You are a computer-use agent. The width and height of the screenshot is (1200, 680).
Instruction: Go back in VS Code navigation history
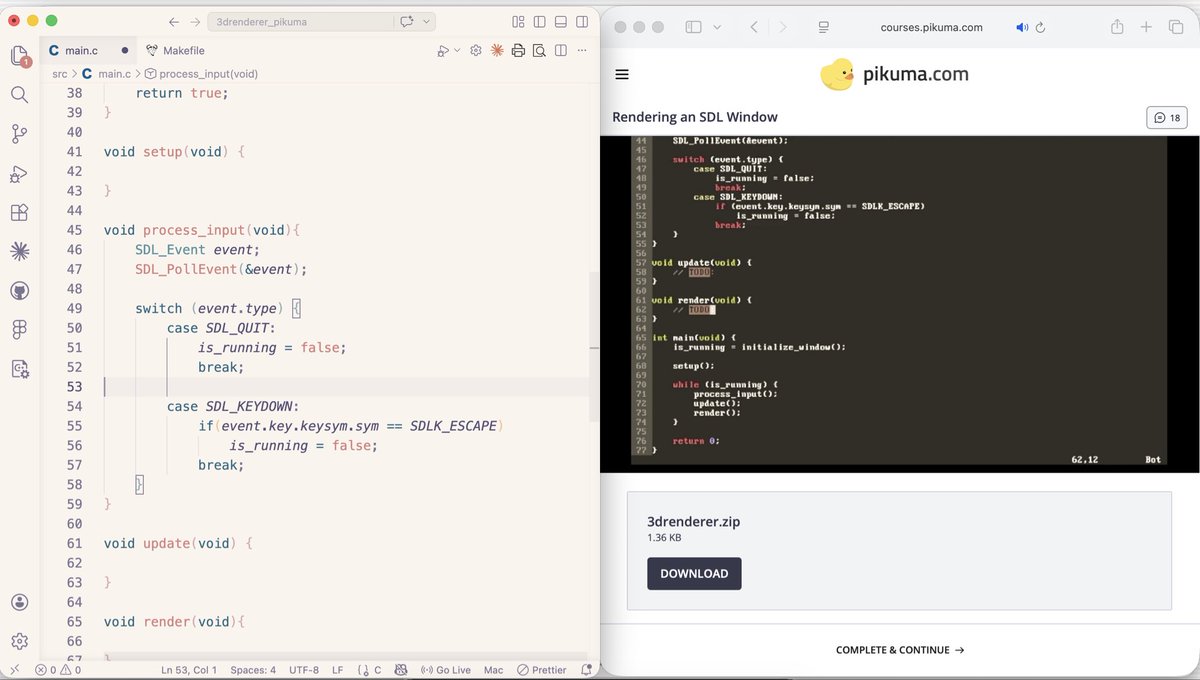(173, 21)
